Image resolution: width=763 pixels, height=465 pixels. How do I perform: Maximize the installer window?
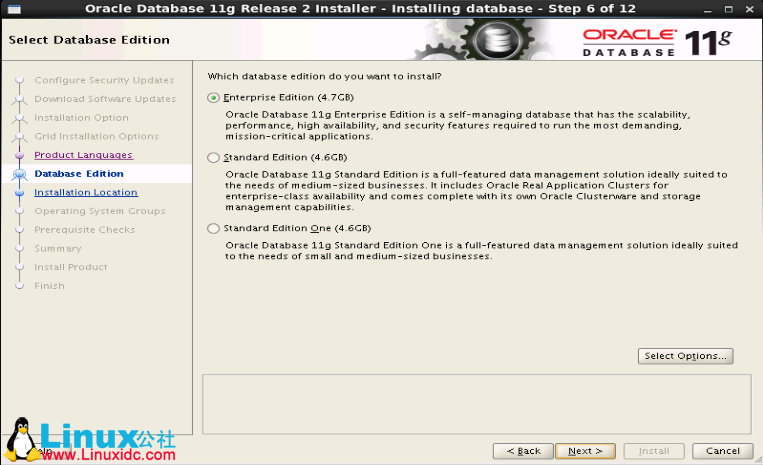(x=728, y=9)
